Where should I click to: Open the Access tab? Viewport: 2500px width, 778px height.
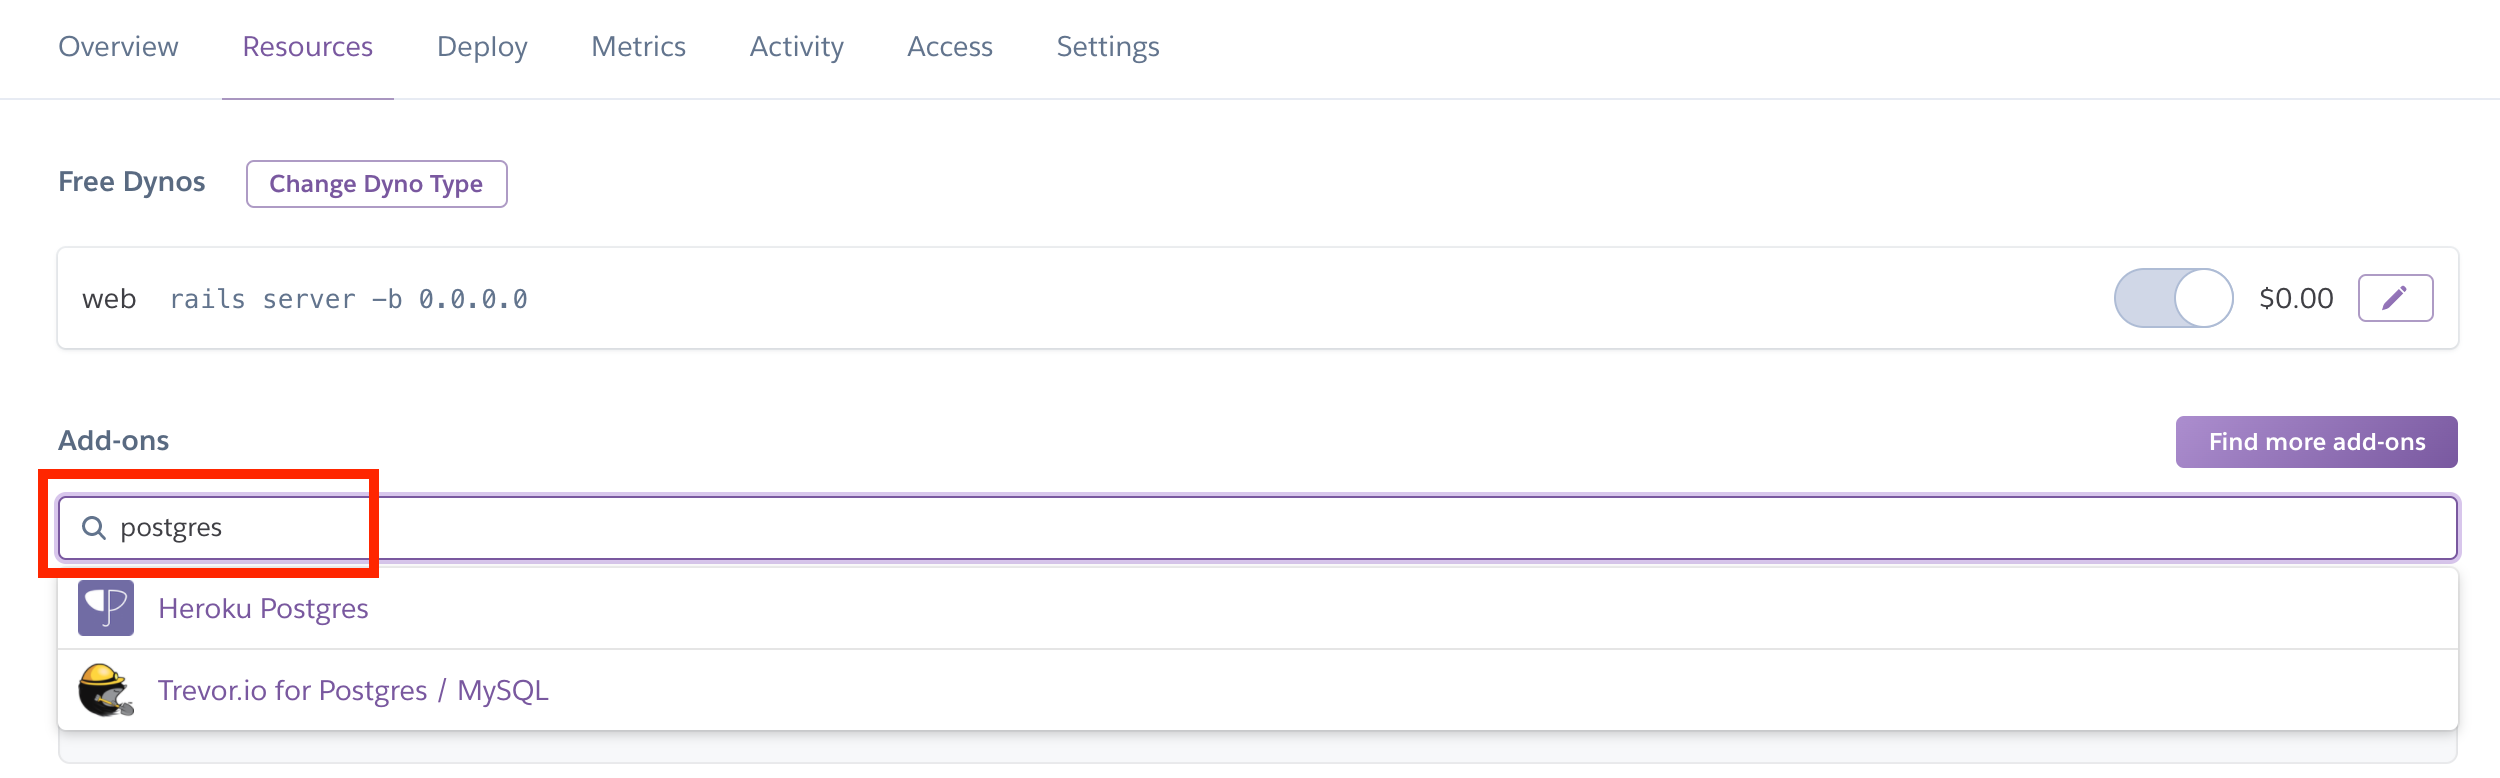(949, 47)
